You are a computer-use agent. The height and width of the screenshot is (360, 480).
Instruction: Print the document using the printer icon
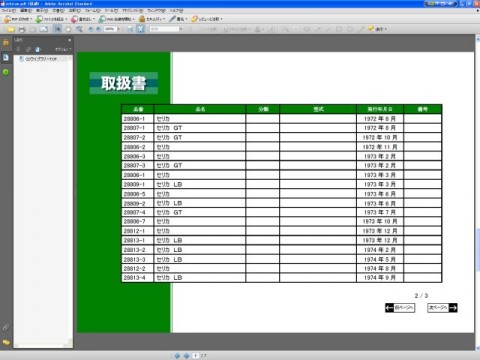22,29
